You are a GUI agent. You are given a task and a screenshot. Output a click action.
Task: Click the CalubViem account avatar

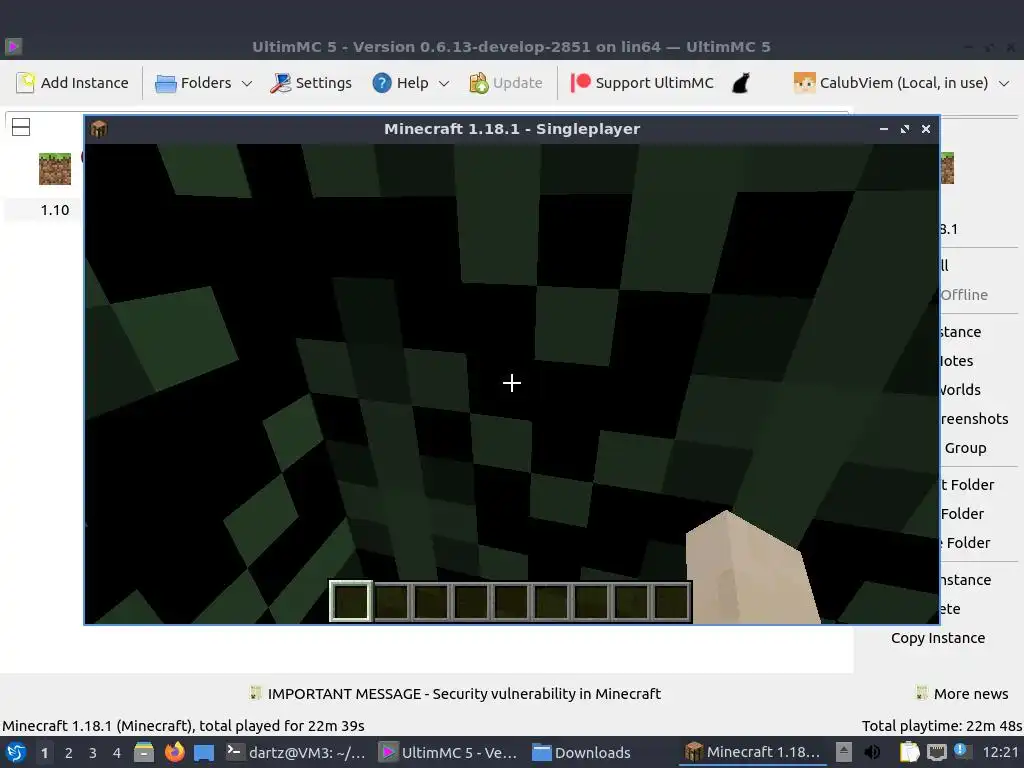click(804, 83)
